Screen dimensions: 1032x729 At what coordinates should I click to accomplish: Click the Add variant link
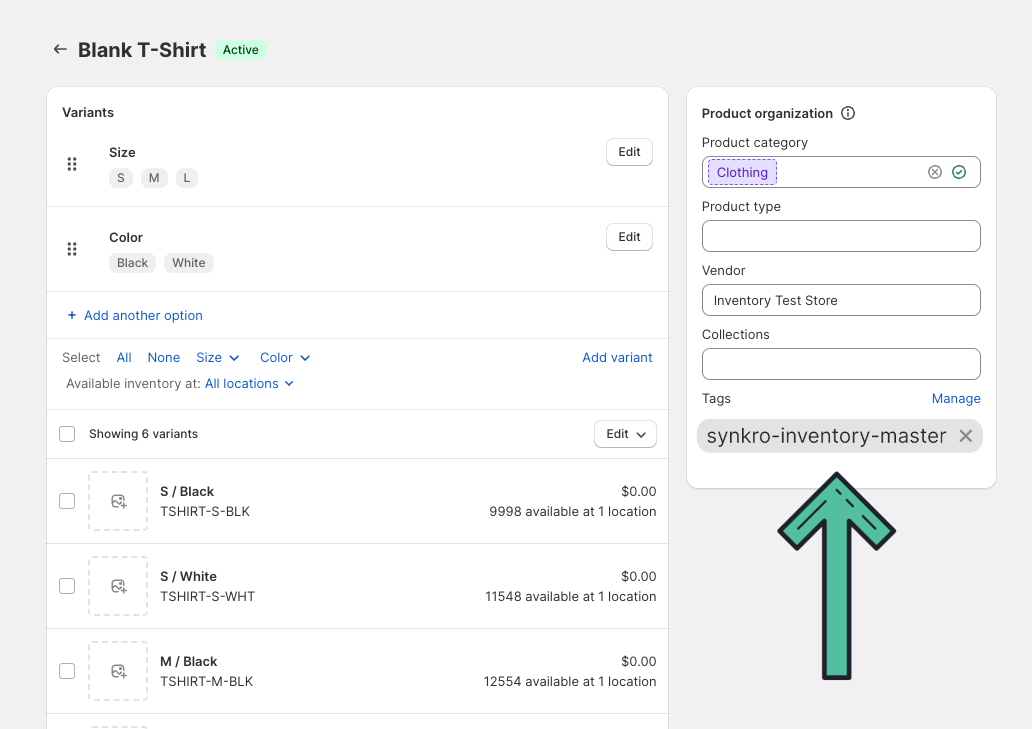(x=617, y=357)
